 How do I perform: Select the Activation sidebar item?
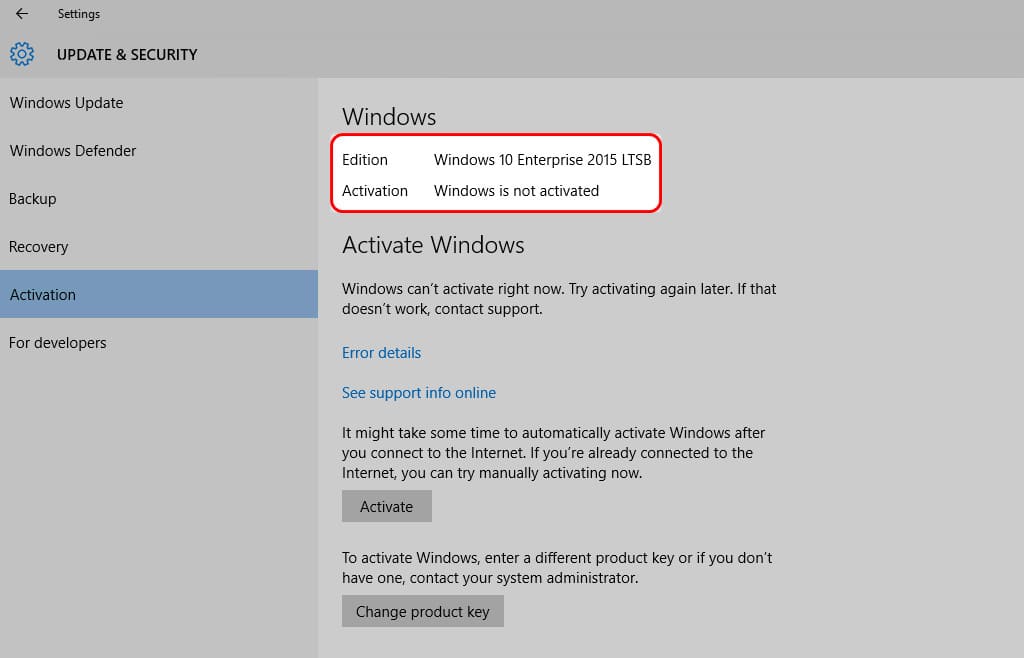(159, 294)
